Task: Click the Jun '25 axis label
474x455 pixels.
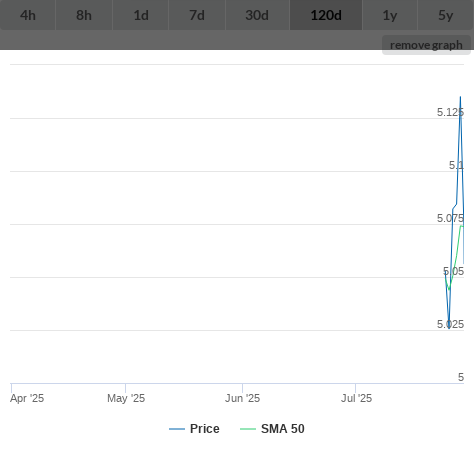Action: [x=242, y=398]
